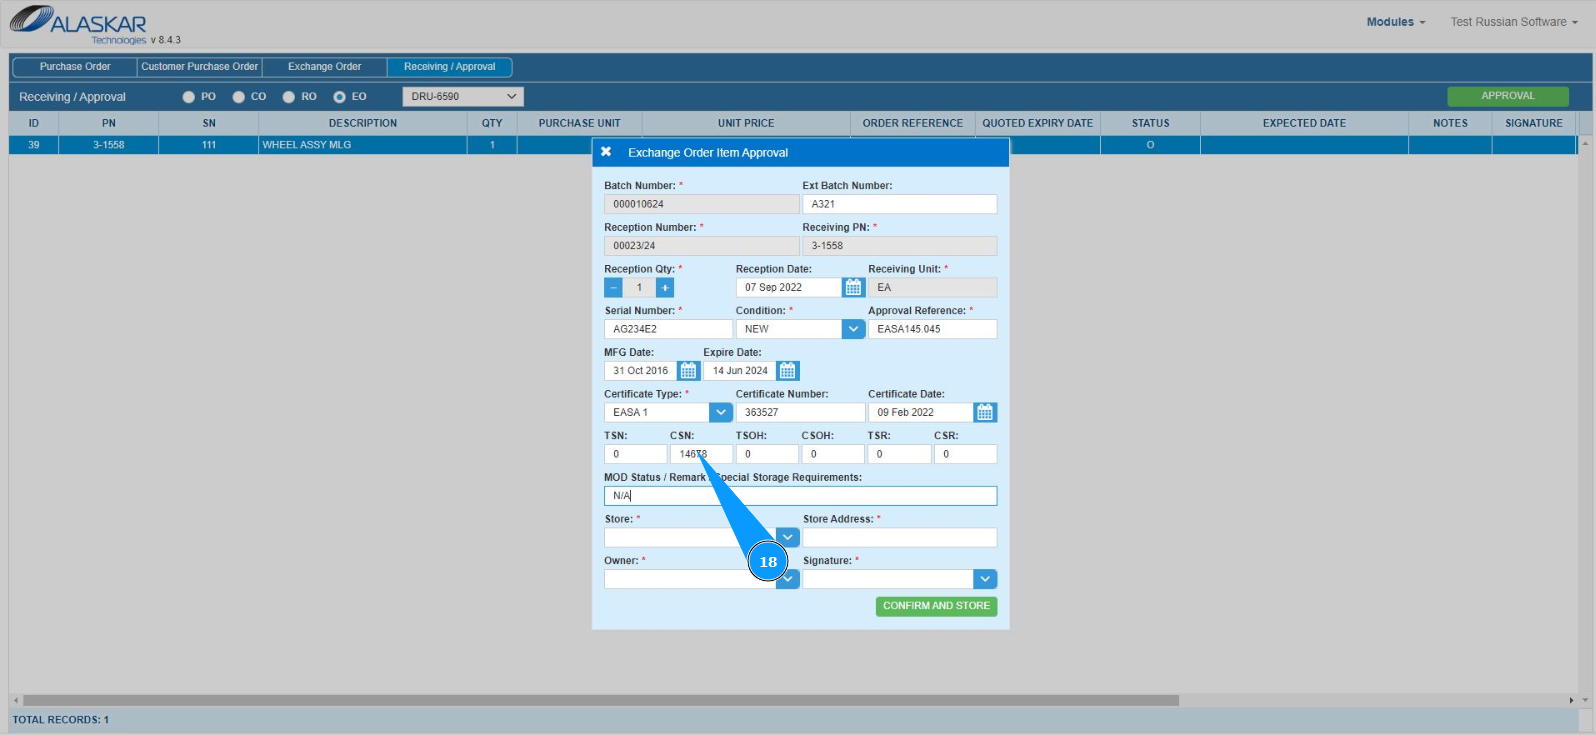Click the CSN input field
Image resolution: width=1596 pixels, height=735 pixels.
(701, 454)
